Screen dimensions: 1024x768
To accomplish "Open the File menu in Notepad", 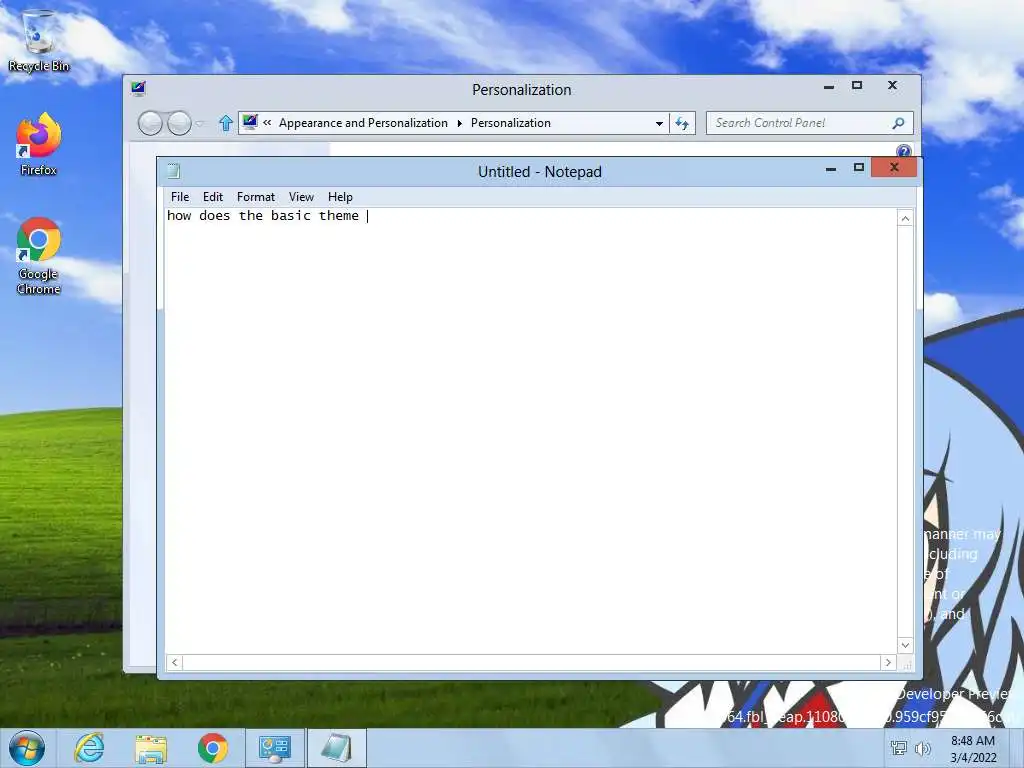I will click(180, 197).
